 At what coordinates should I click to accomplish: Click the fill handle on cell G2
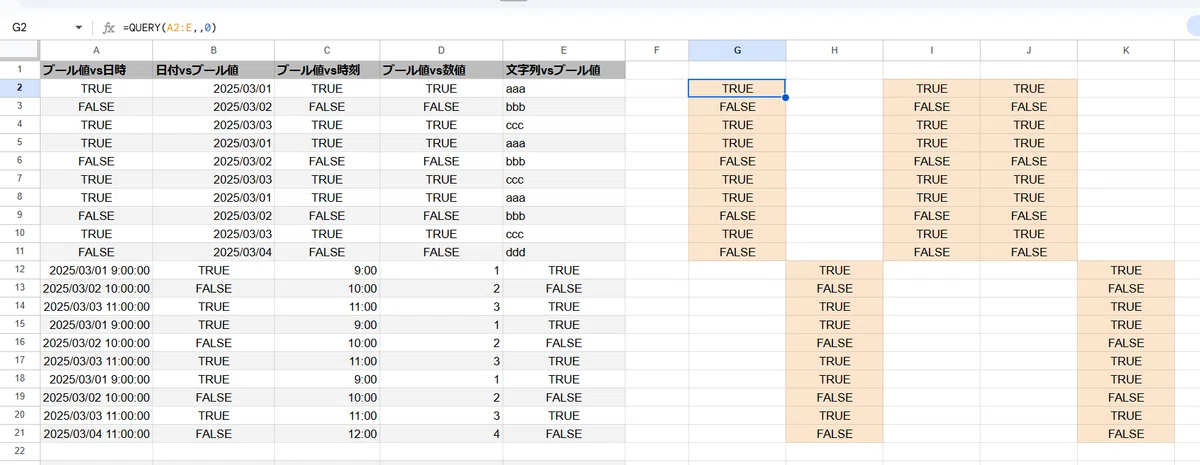click(x=786, y=98)
